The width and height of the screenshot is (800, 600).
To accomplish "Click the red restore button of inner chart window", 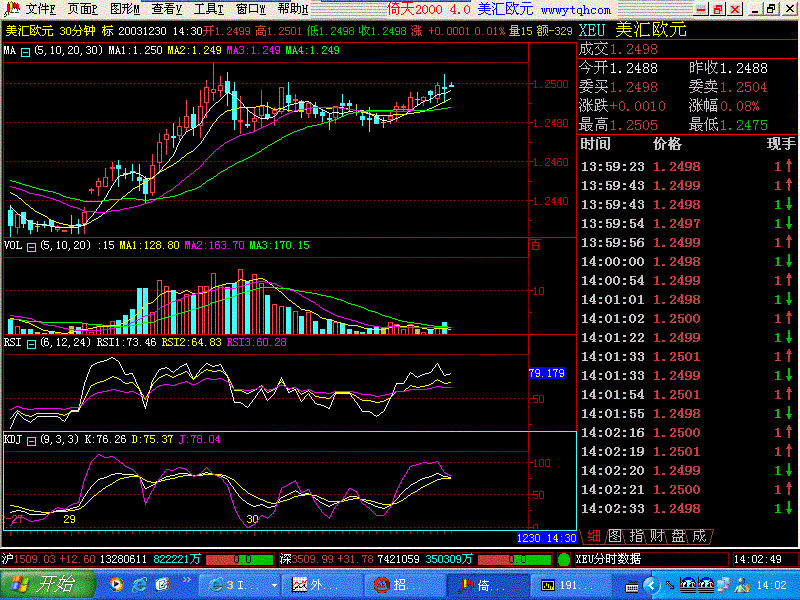I will coord(718,9).
